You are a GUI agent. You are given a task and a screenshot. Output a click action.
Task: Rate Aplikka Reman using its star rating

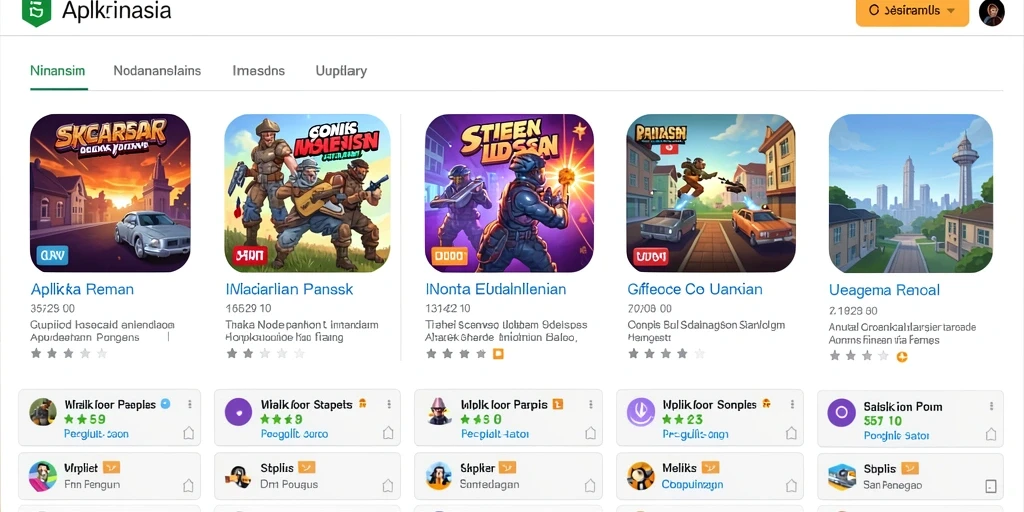69,353
